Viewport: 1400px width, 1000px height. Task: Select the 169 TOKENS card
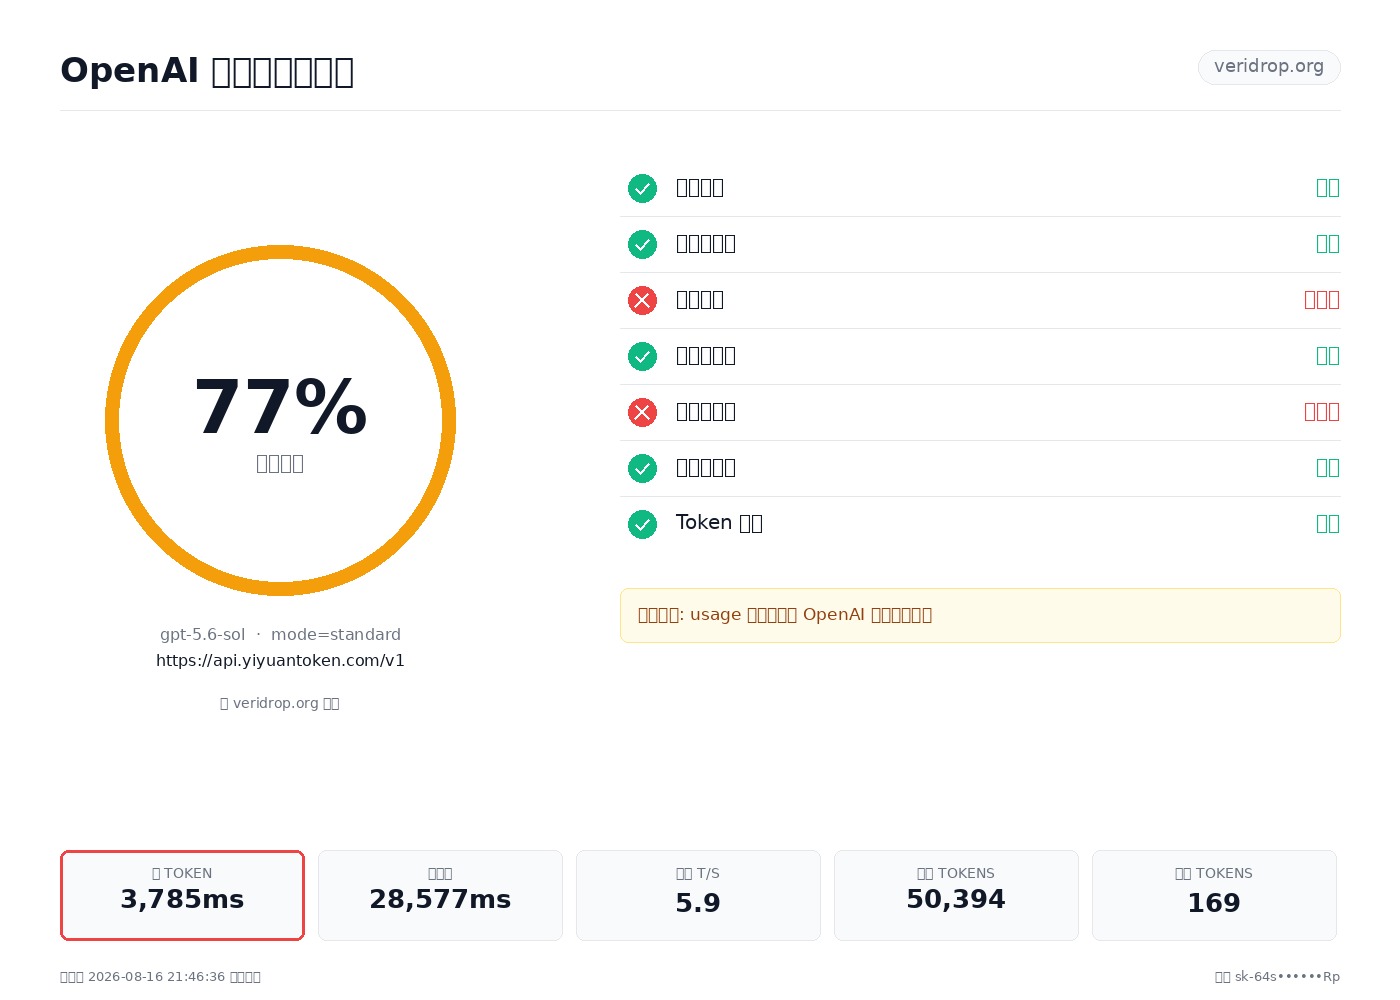click(1214, 895)
